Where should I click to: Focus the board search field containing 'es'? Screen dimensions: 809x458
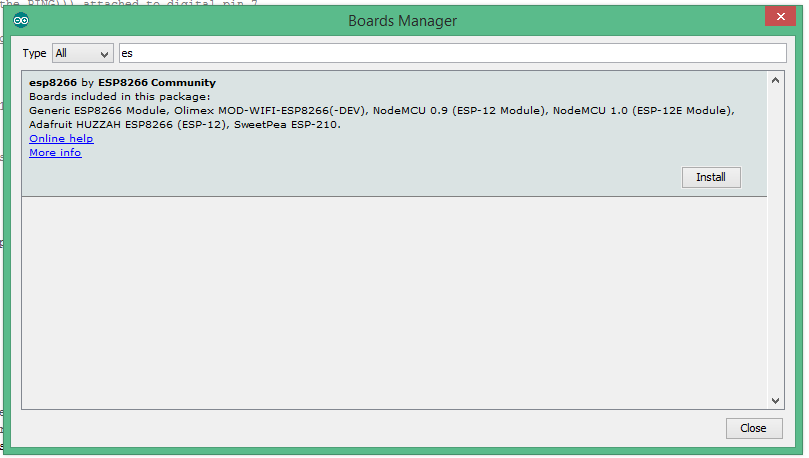[452, 53]
